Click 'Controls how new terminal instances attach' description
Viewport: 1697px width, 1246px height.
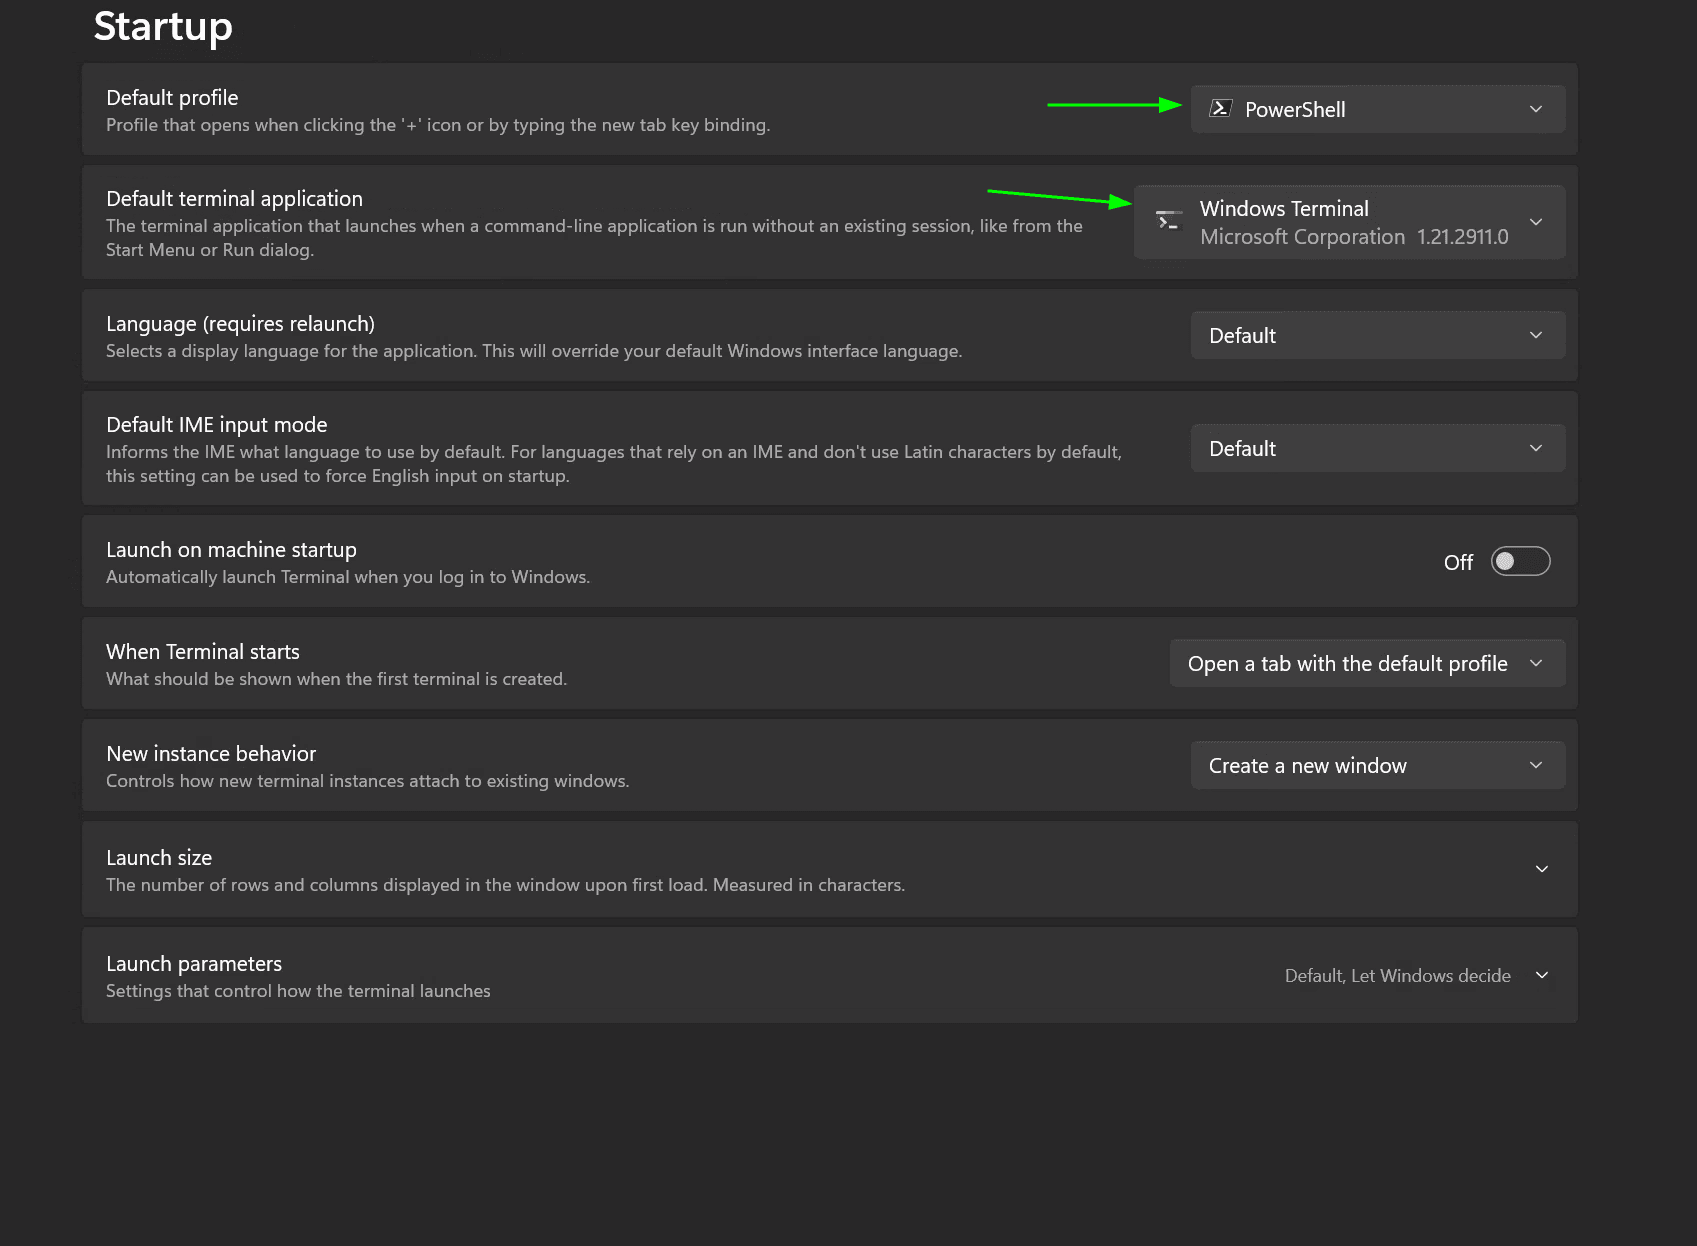coord(367,781)
